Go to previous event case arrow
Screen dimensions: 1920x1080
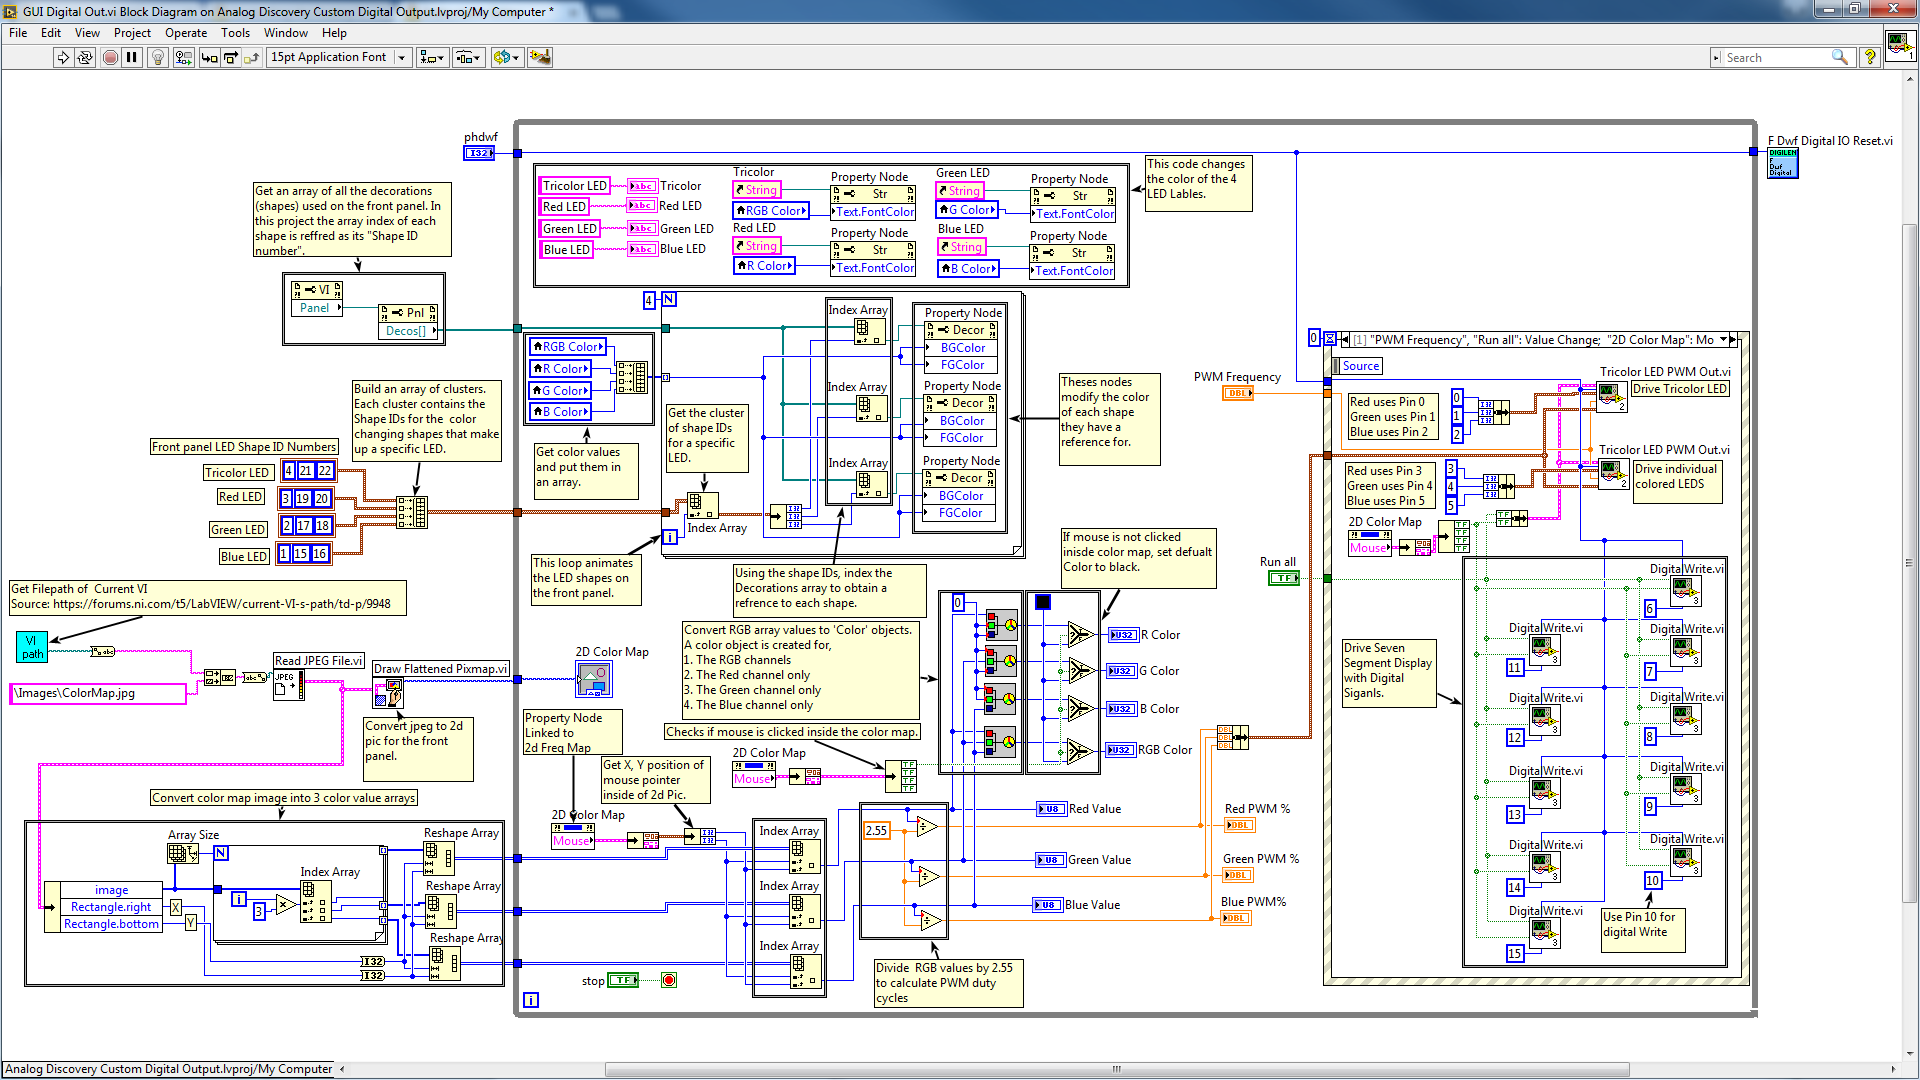(1345, 340)
